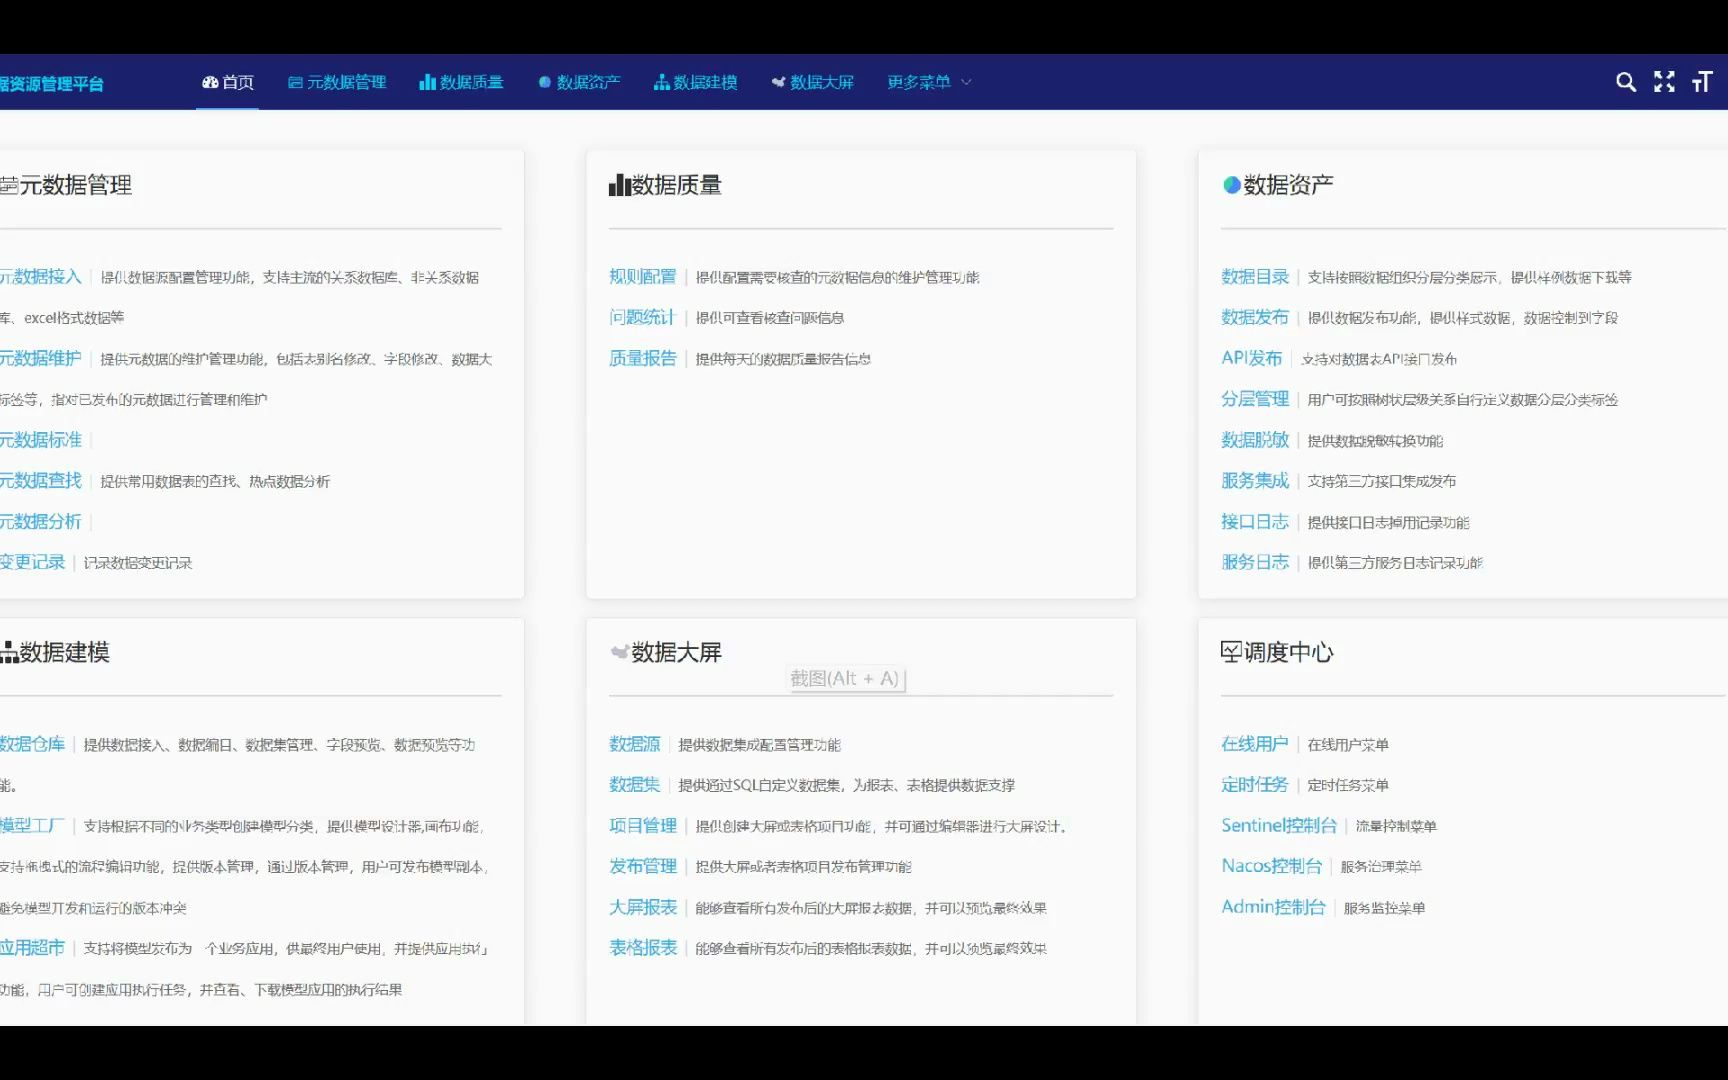Click the 数据质量 card heading

676,185
